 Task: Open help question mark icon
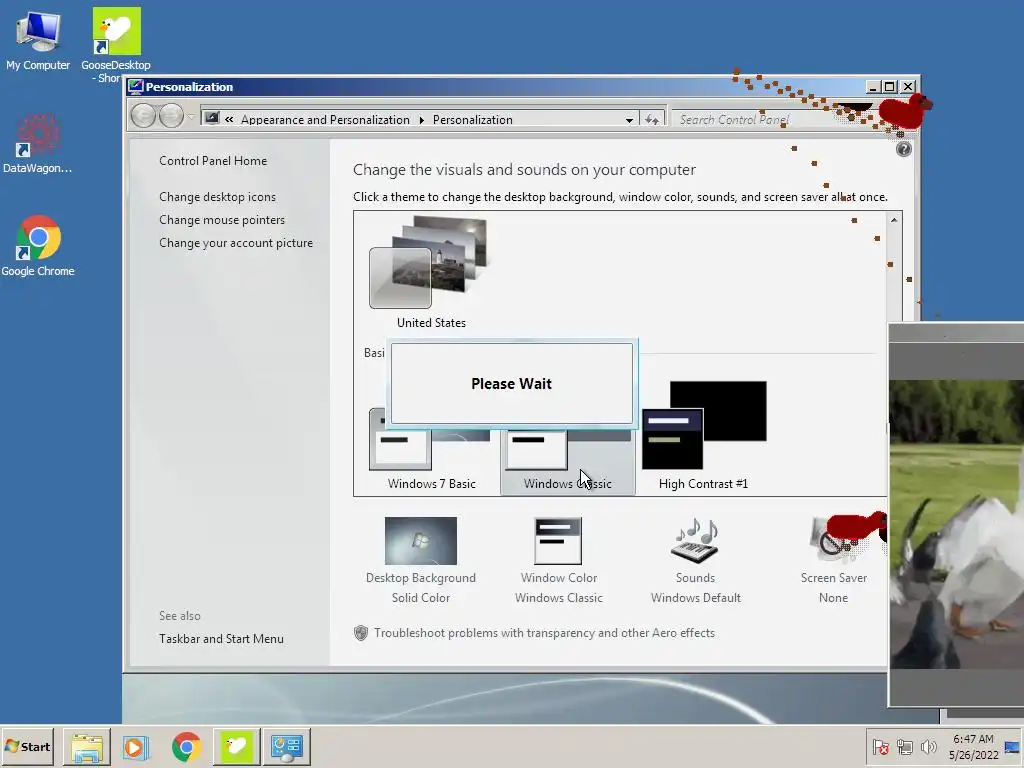904,150
